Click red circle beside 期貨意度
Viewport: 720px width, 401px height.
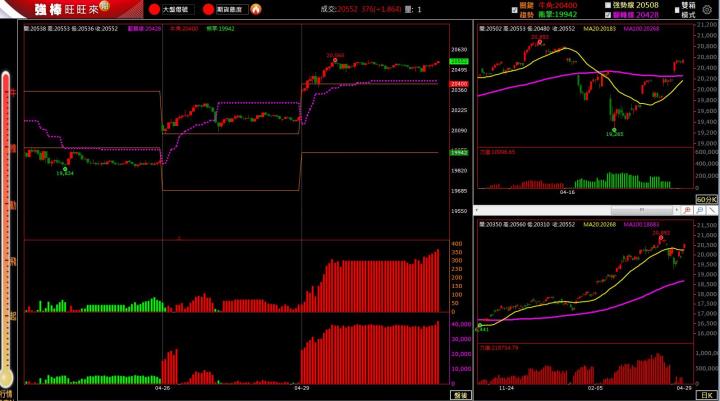click(x=208, y=10)
